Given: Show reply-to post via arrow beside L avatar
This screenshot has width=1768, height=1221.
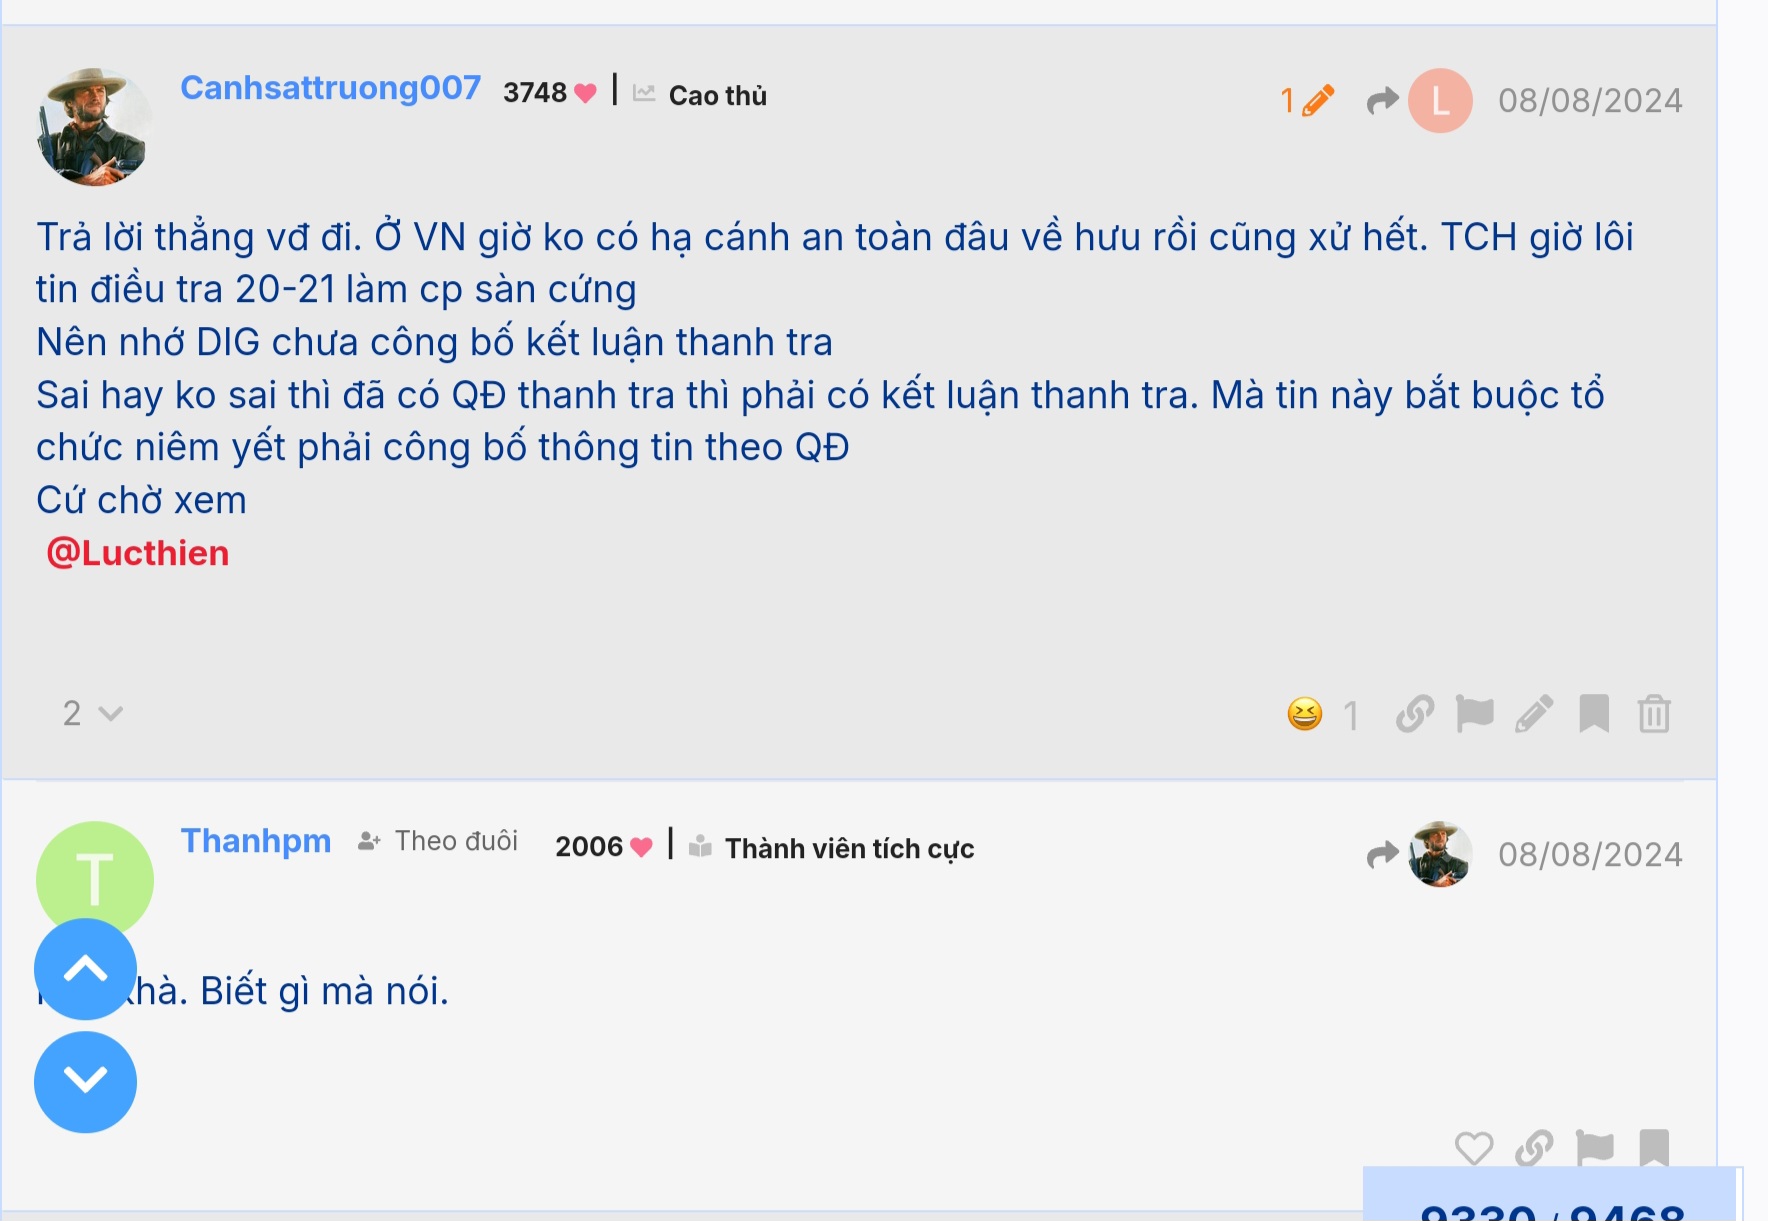Looking at the screenshot, I should [1383, 100].
